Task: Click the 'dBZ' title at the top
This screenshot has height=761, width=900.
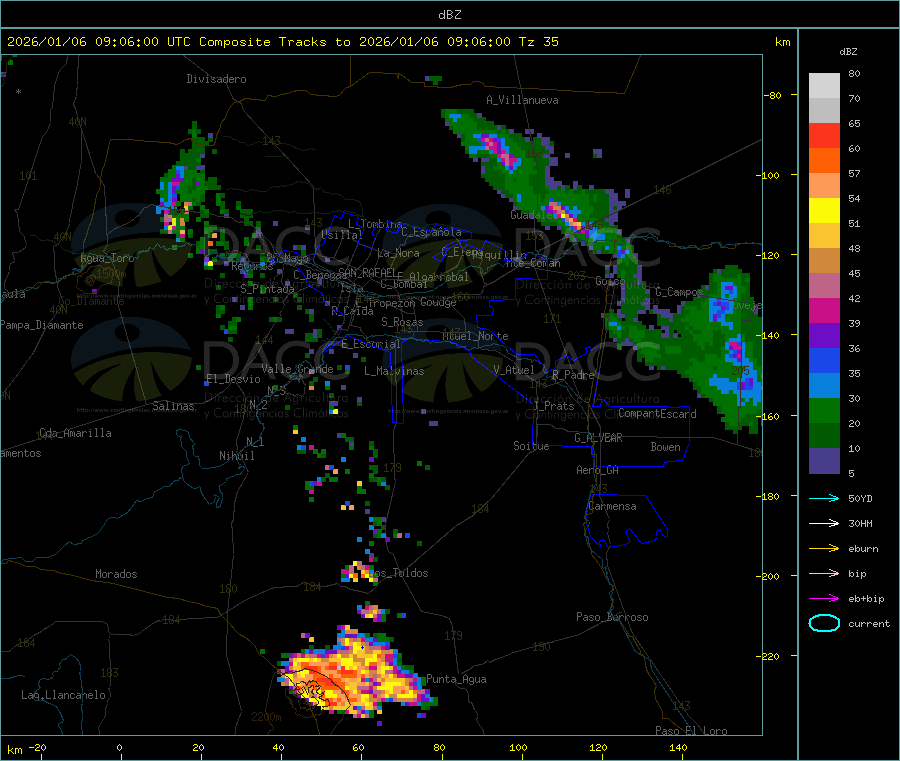Action: 449,14
